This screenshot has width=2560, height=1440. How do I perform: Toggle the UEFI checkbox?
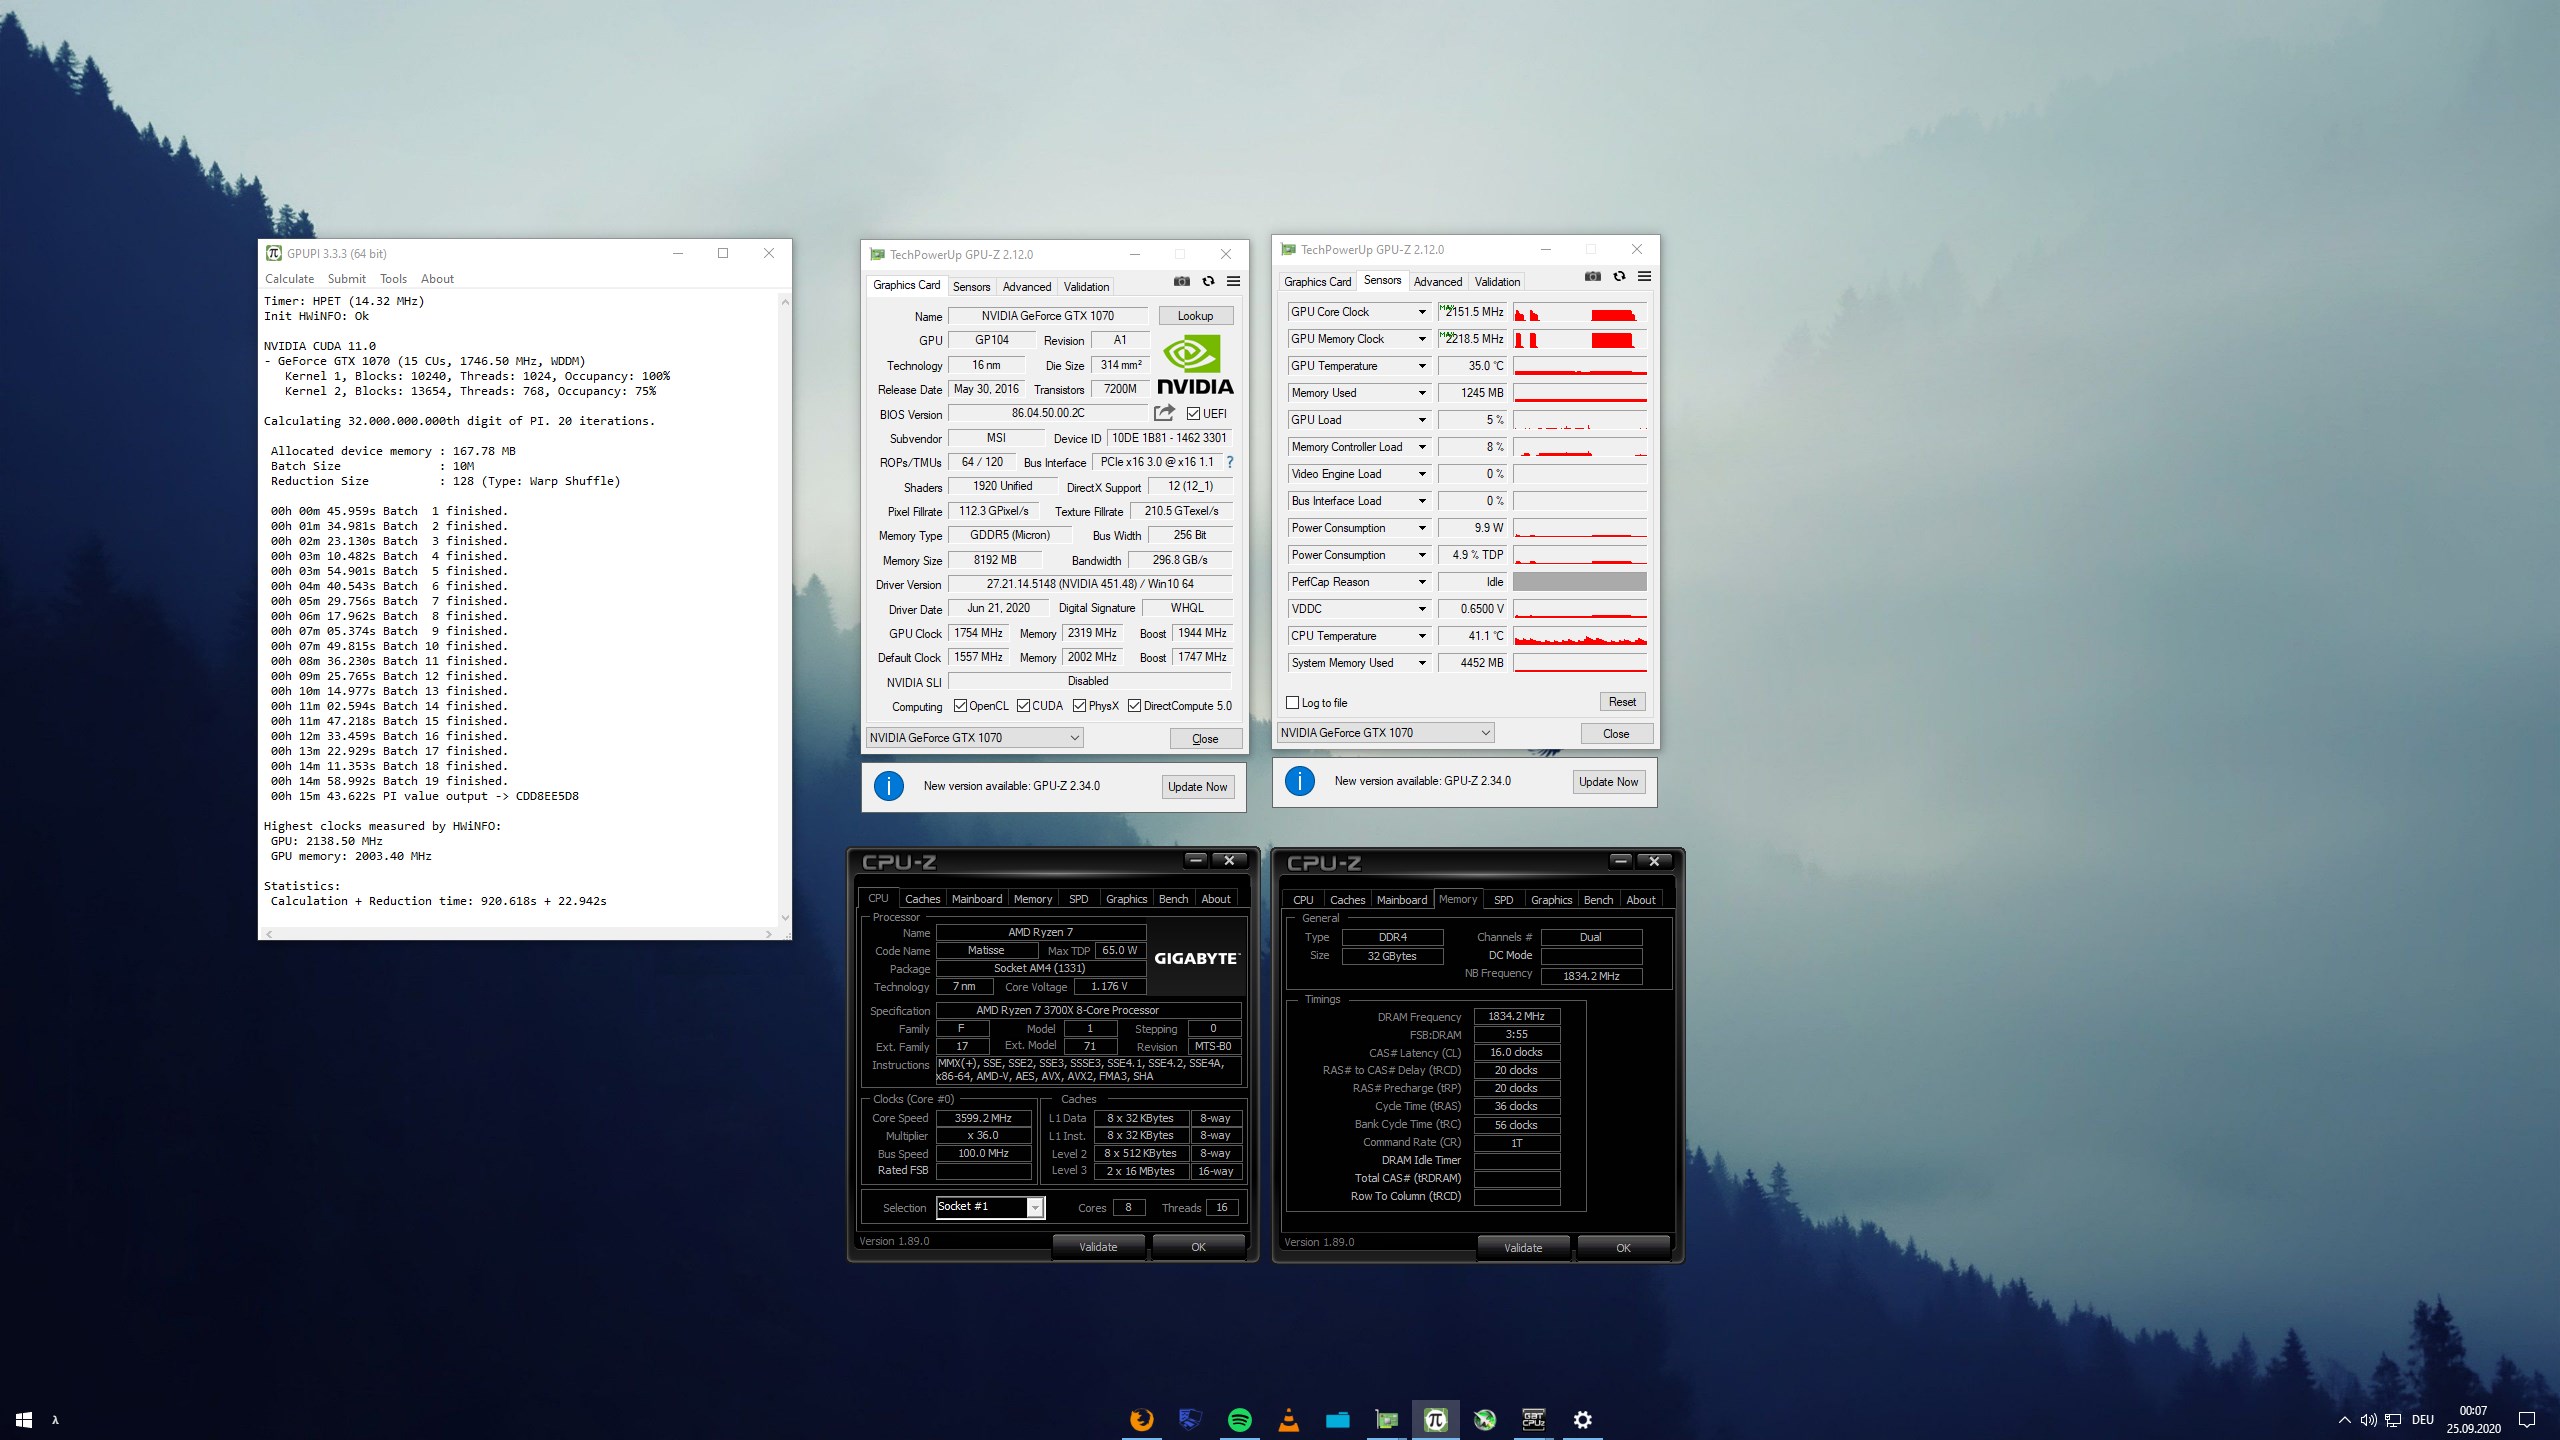[x=1193, y=413]
